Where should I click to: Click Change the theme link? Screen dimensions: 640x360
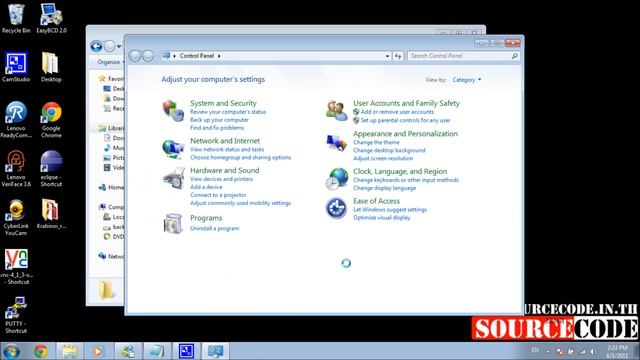tap(376, 142)
